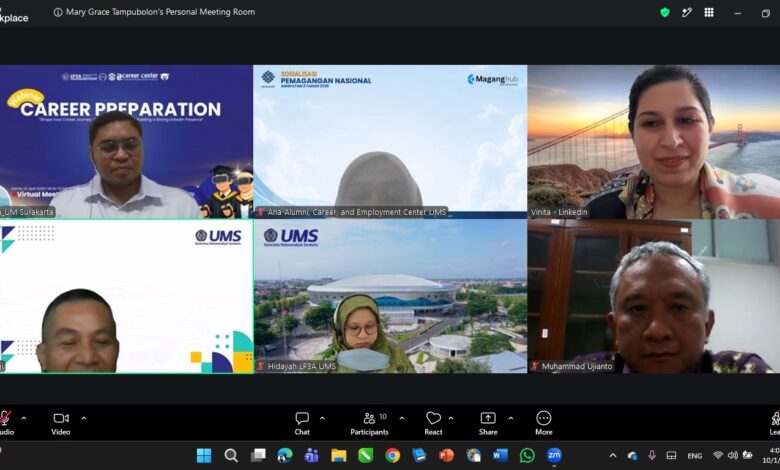Launch Google Chrome from taskbar
Screen dimensions: 780x470
(392, 455)
